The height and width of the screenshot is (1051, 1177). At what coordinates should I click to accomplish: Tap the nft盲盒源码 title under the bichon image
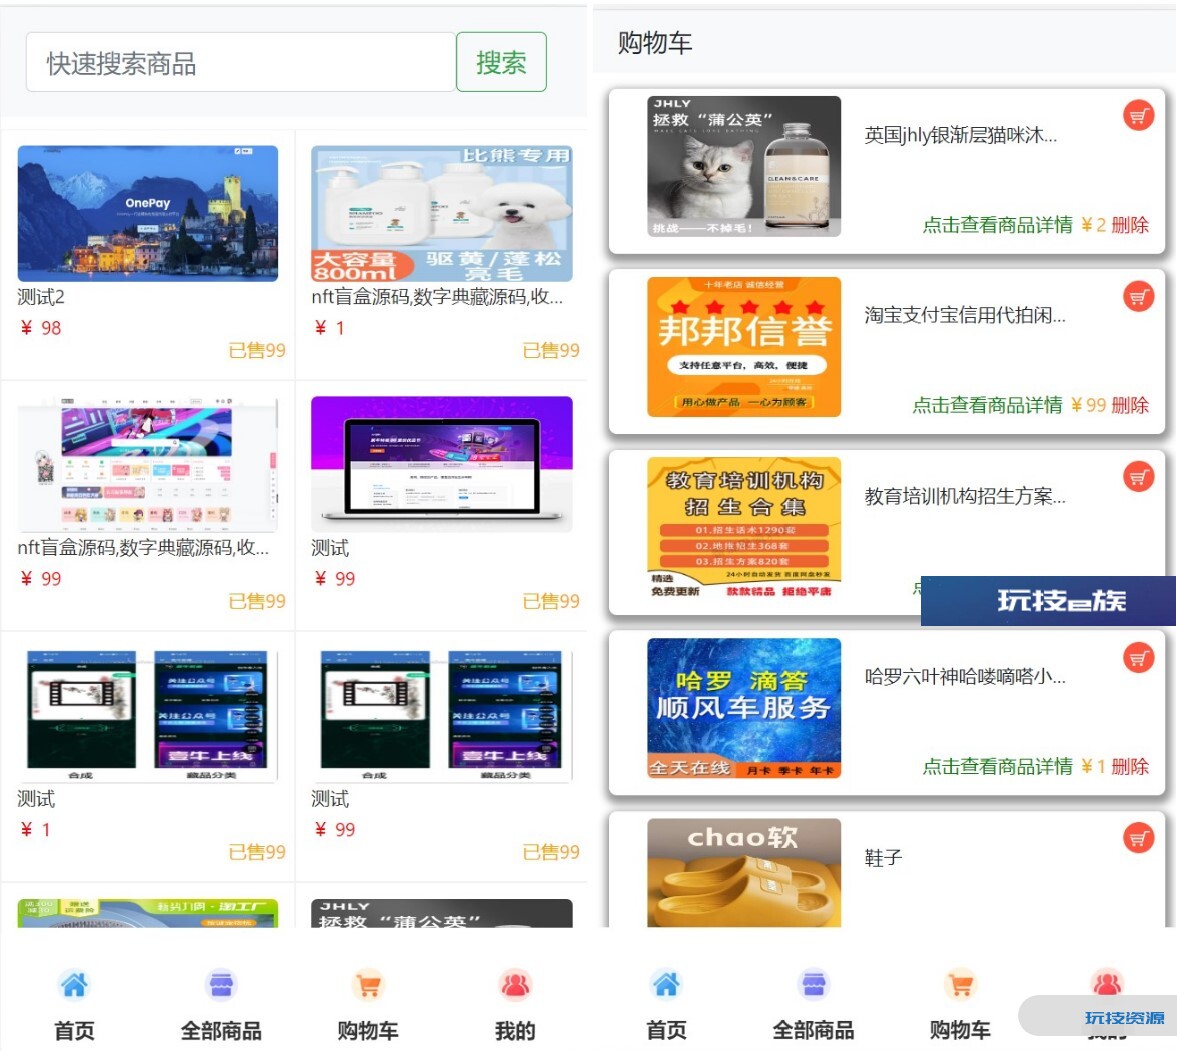pyautogui.click(x=437, y=297)
